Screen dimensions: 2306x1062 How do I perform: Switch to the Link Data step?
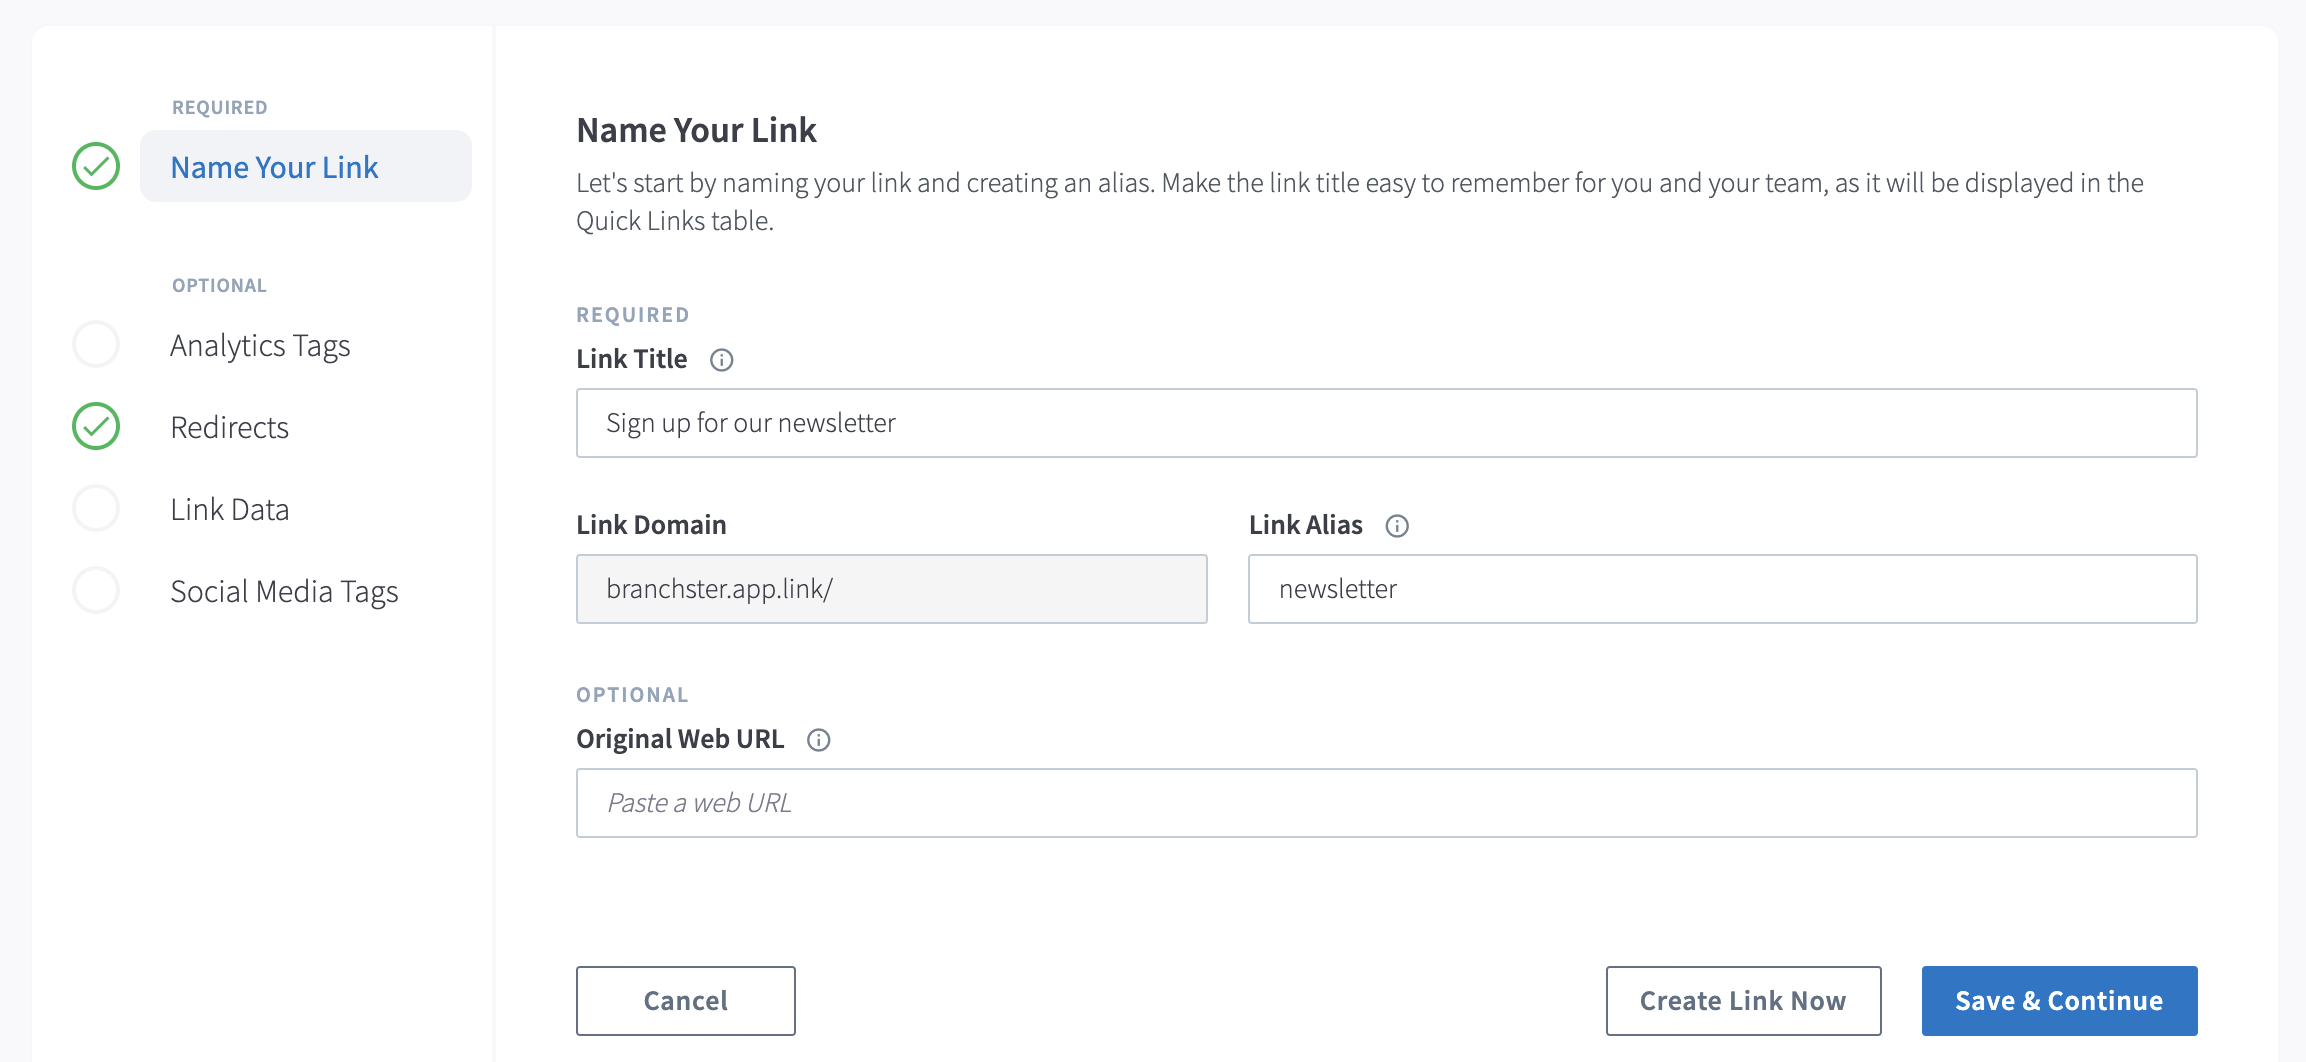point(229,509)
